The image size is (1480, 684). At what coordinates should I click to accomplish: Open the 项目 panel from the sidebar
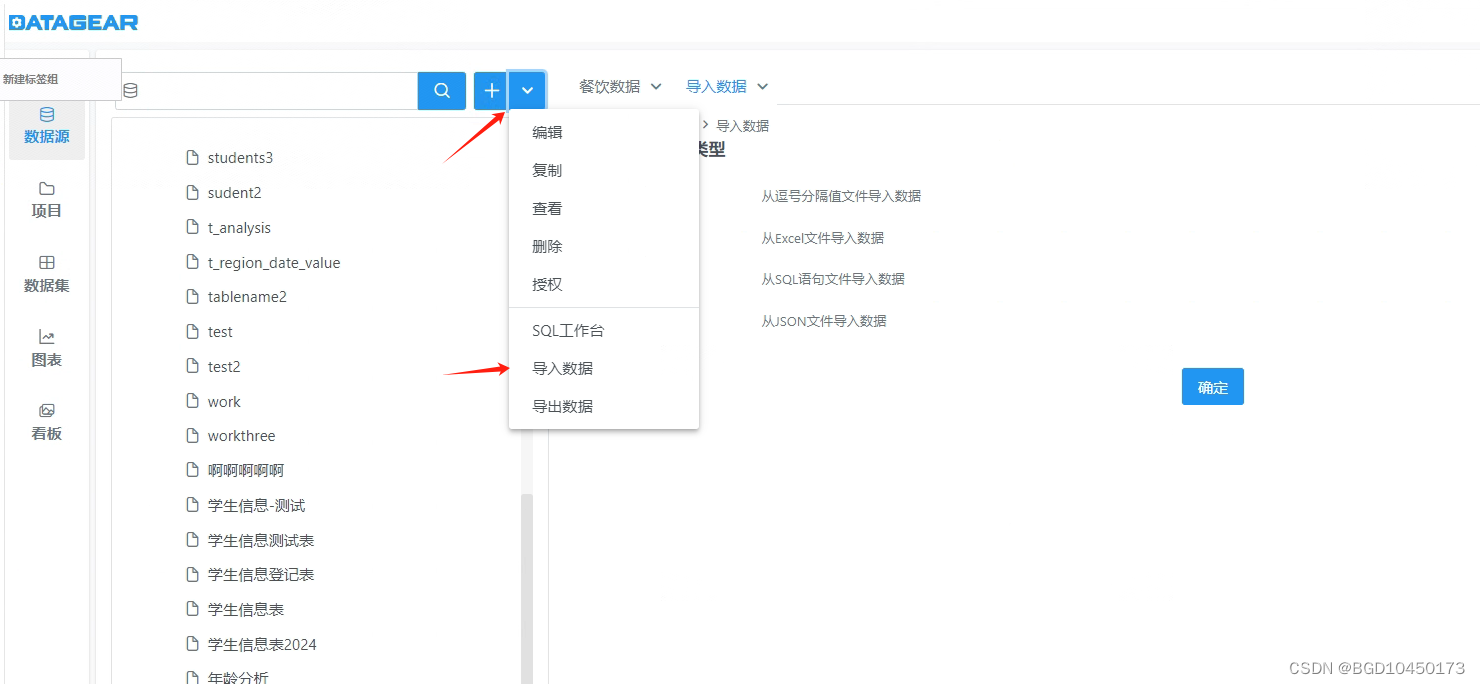(x=46, y=199)
